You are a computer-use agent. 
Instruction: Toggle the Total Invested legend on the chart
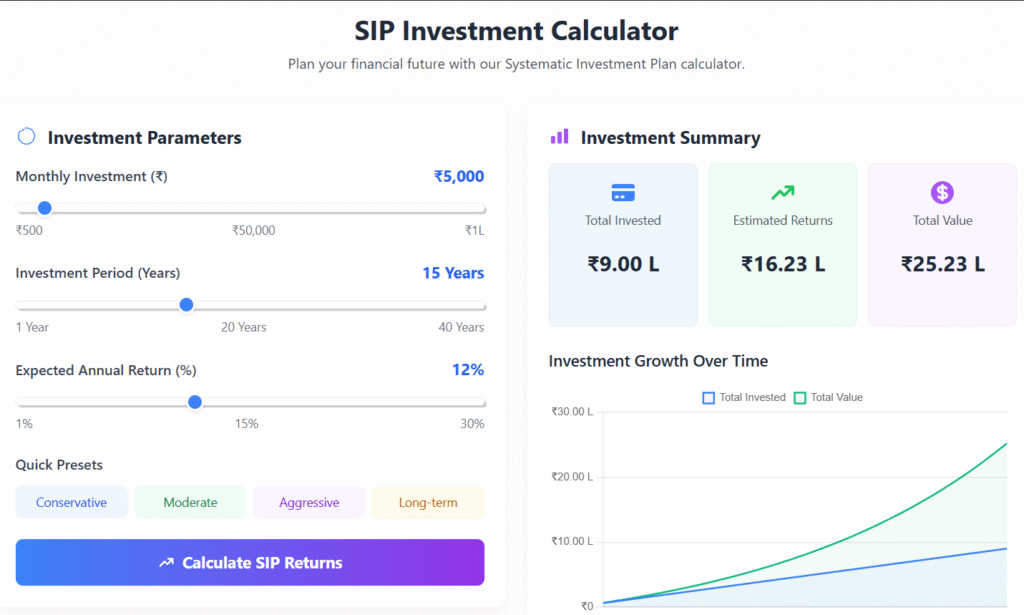click(x=746, y=397)
